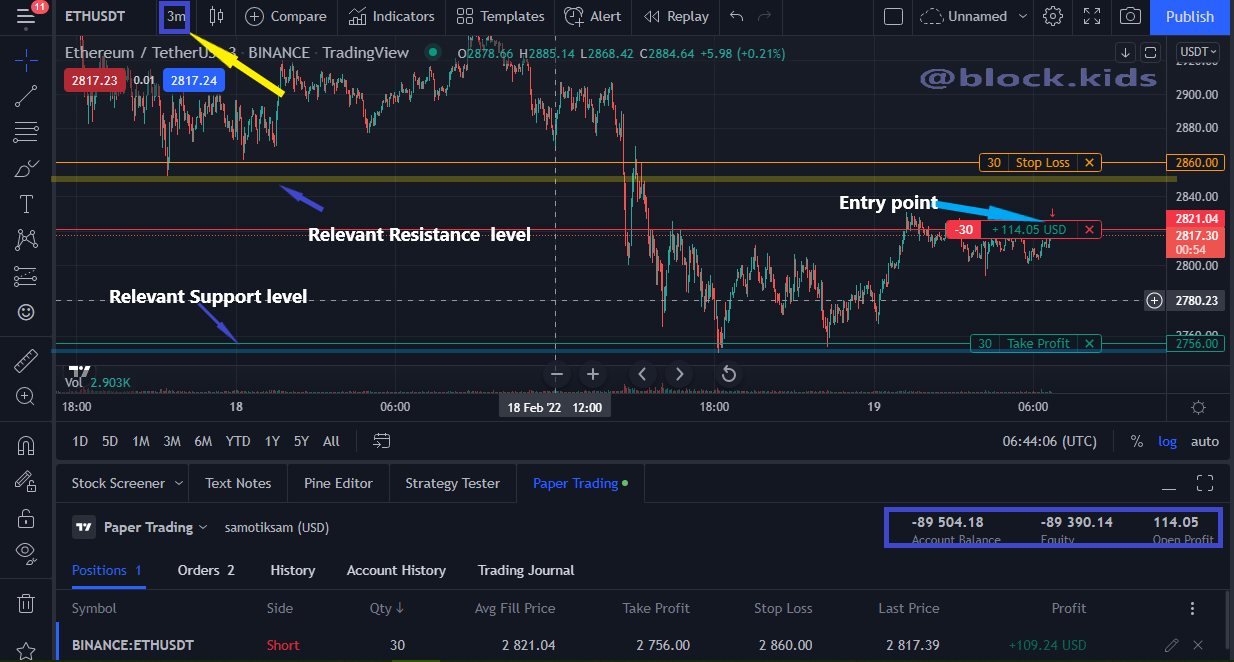Toggle log scale mode
The image size is (1234, 662).
point(1167,441)
